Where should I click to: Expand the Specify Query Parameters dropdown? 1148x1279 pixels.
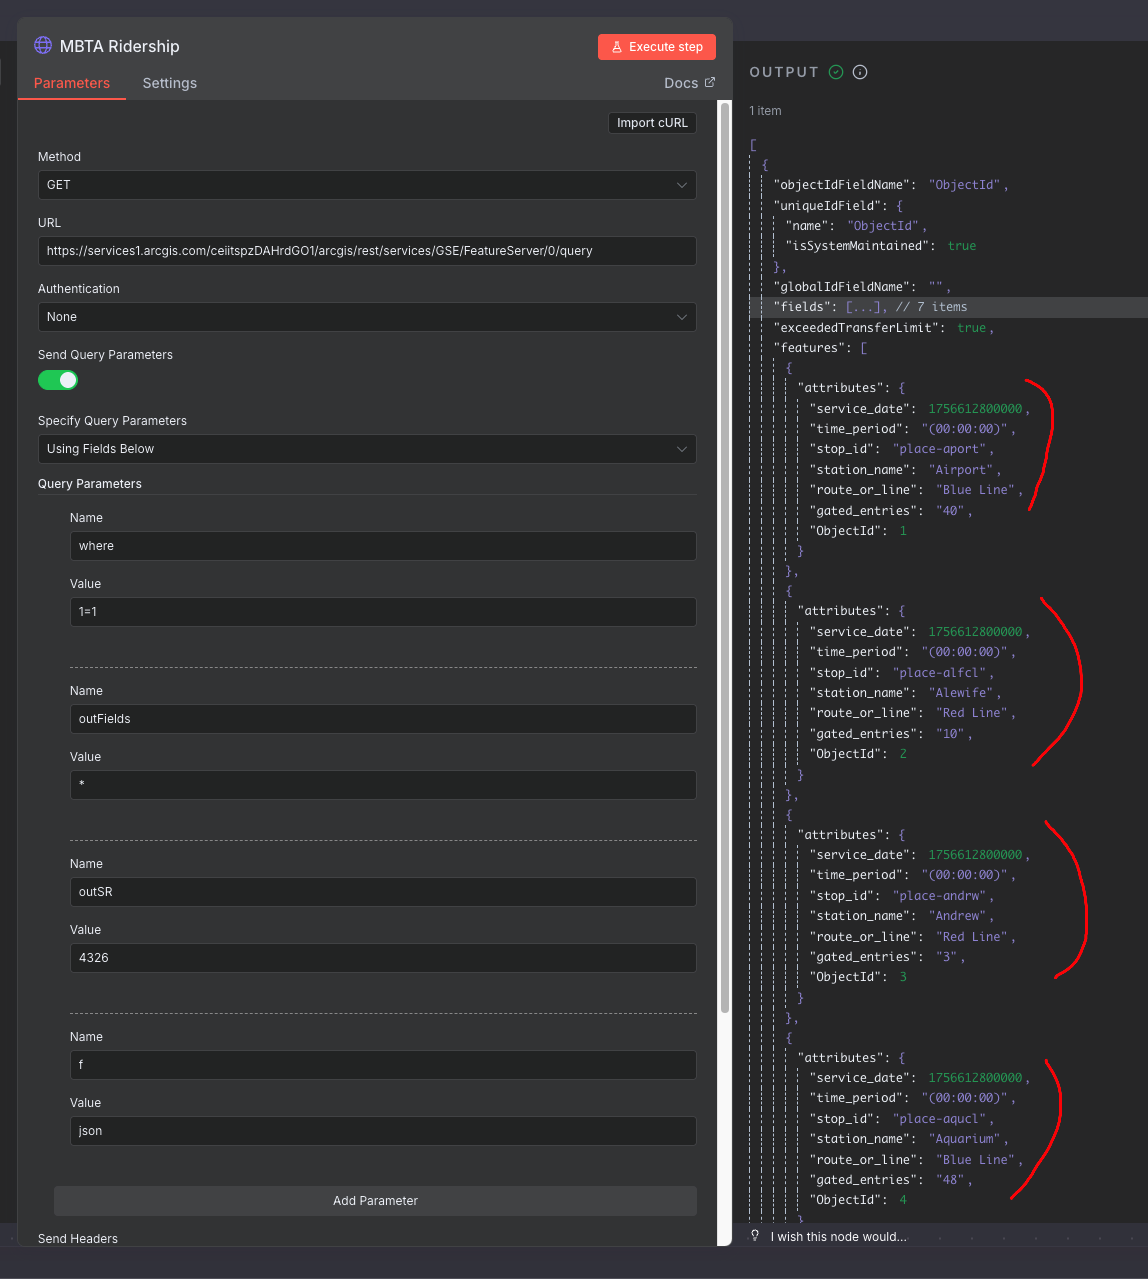[366, 449]
